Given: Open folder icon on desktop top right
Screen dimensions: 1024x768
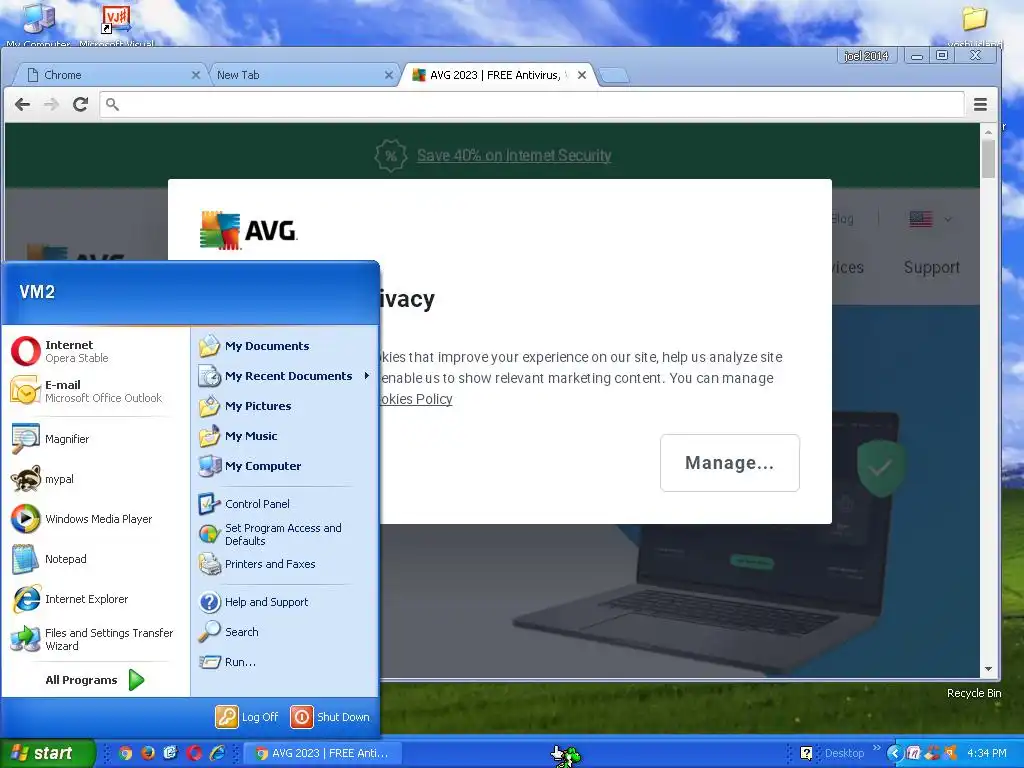Looking at the screenshot, I should (974, 24).
